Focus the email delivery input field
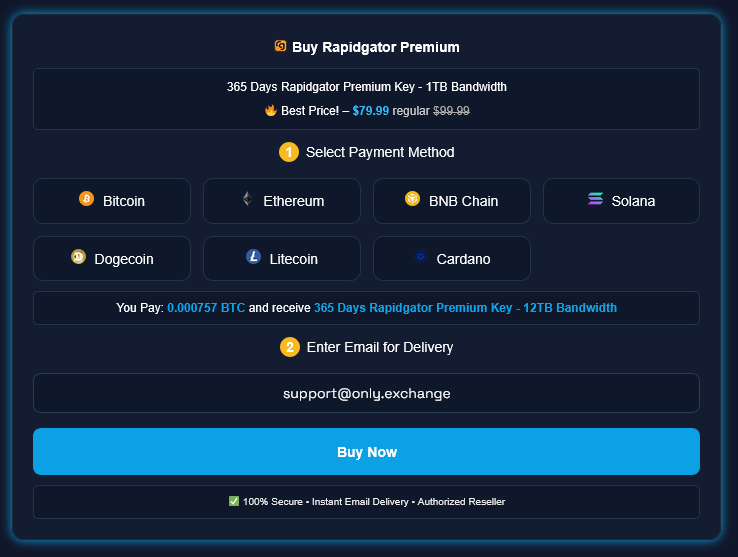Viewport: 738px width, 557px height. [366, 393]
